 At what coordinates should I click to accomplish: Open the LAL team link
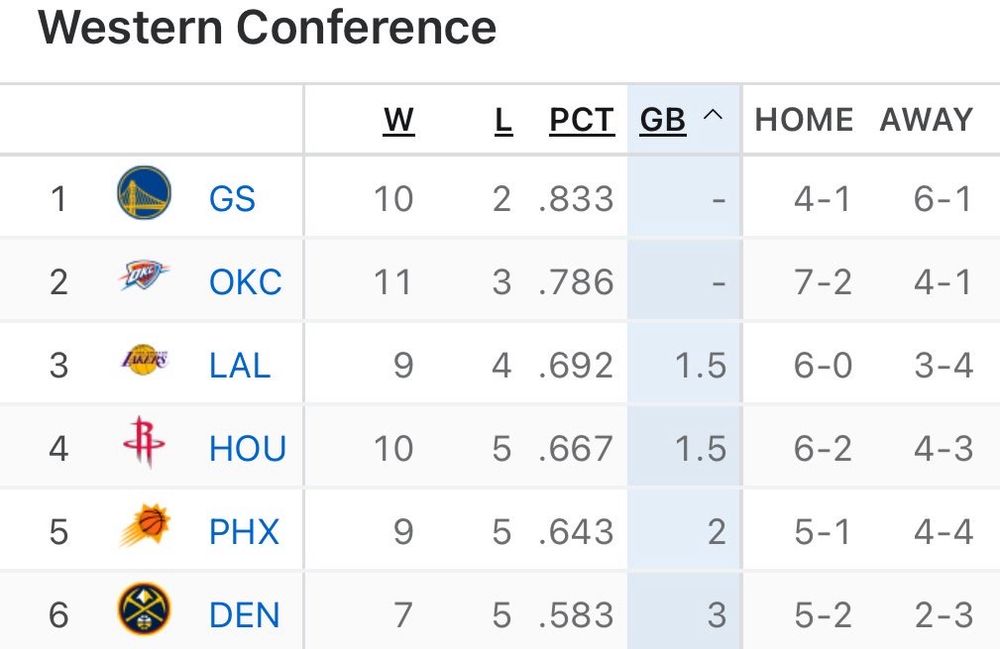tap(240, 365)
